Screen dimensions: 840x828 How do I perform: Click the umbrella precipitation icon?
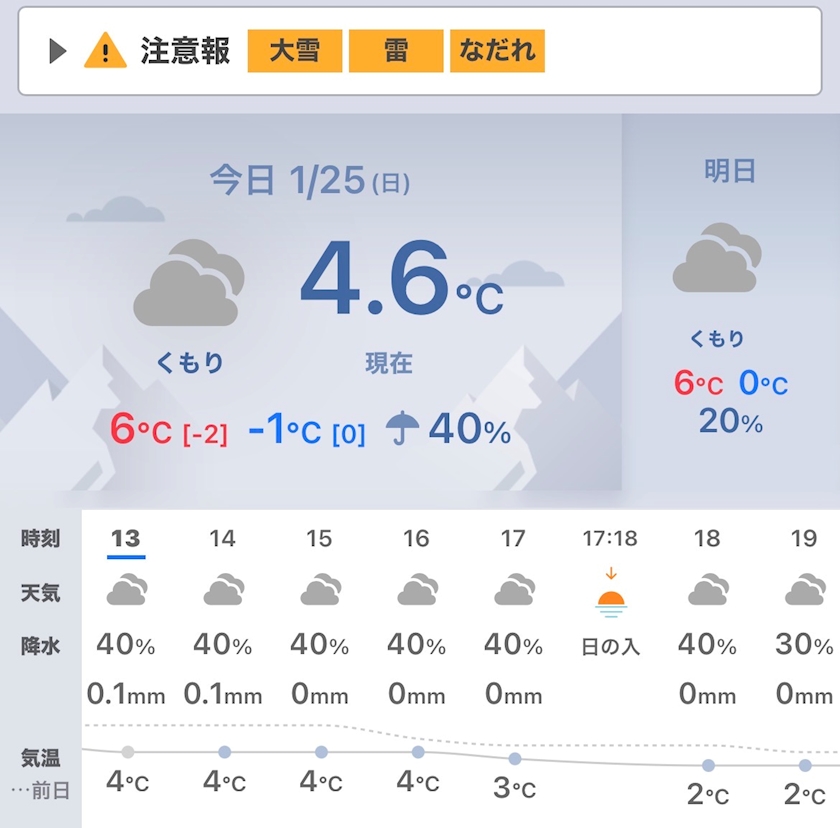[x=402, y=427]
